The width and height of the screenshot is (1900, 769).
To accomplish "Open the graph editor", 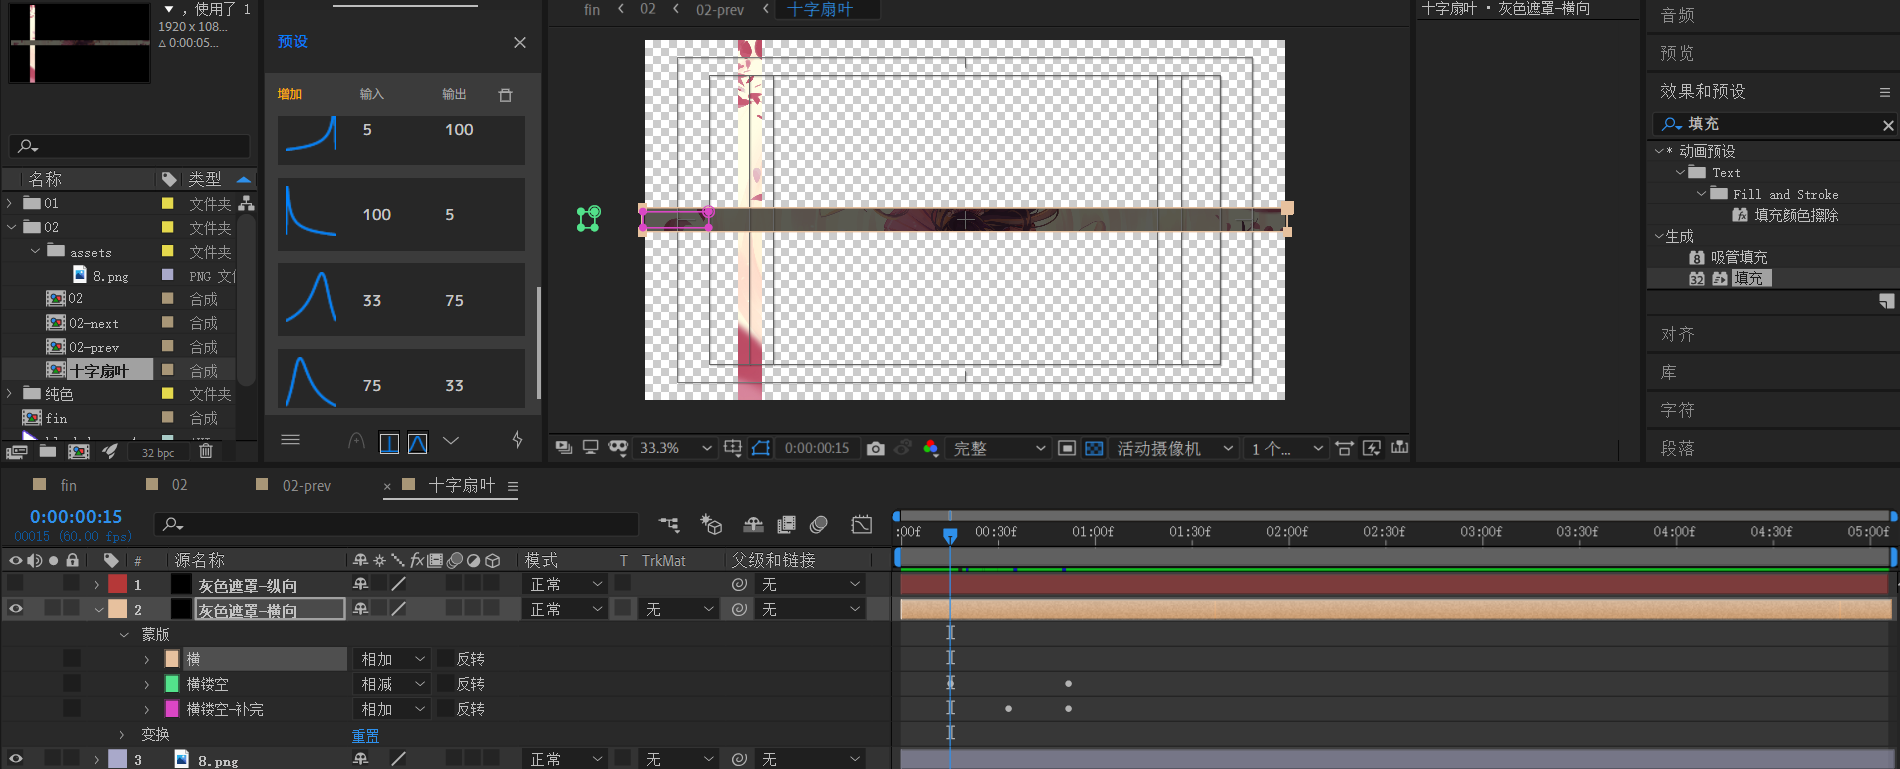I will (x=861, y=524).
